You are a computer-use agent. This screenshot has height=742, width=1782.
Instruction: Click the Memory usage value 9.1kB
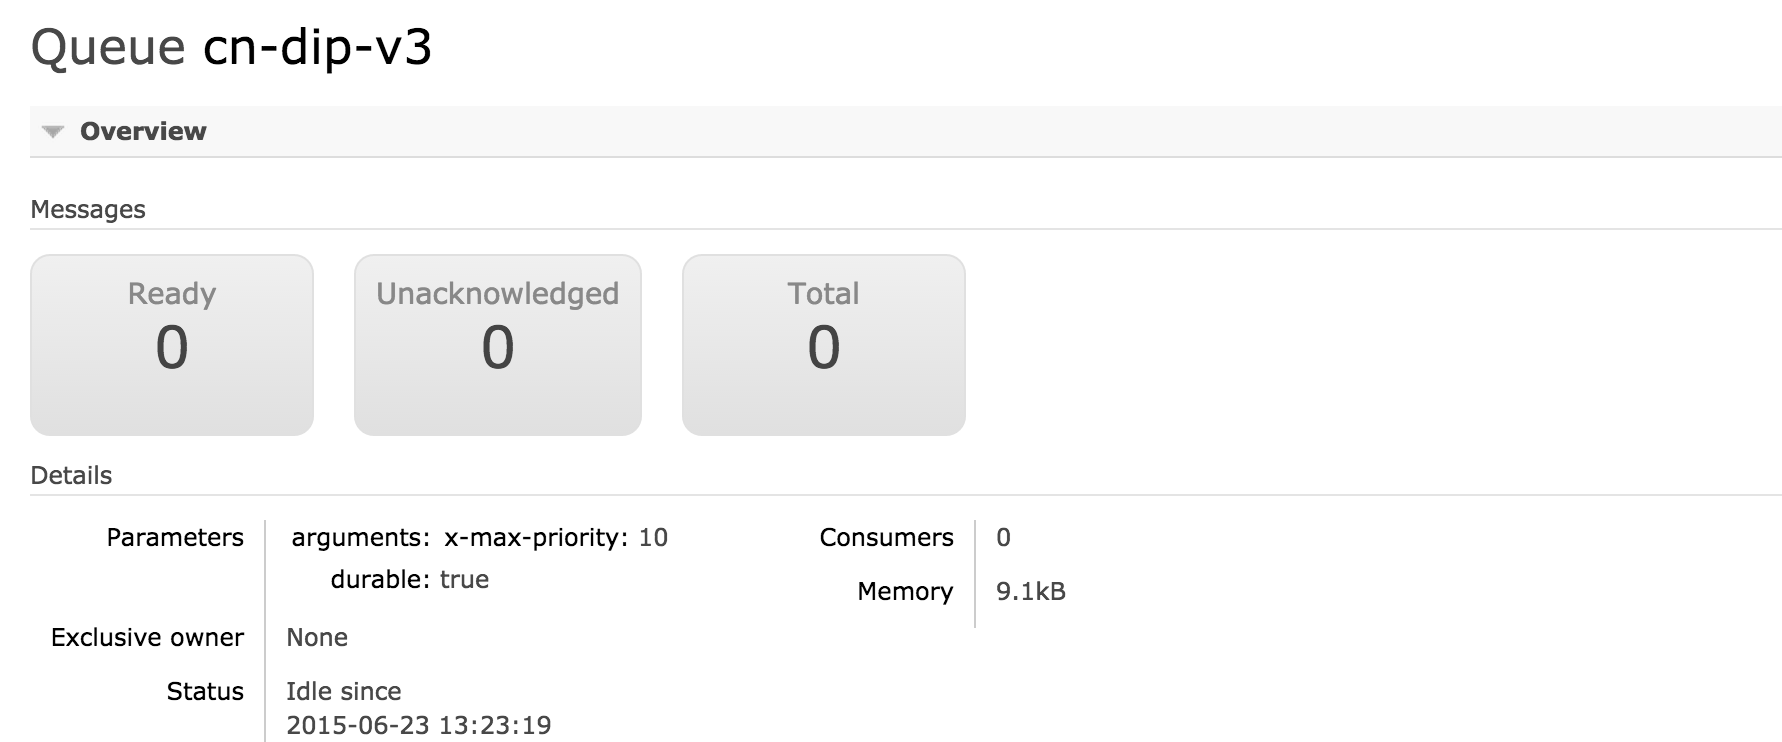[x=1031, y=592]
